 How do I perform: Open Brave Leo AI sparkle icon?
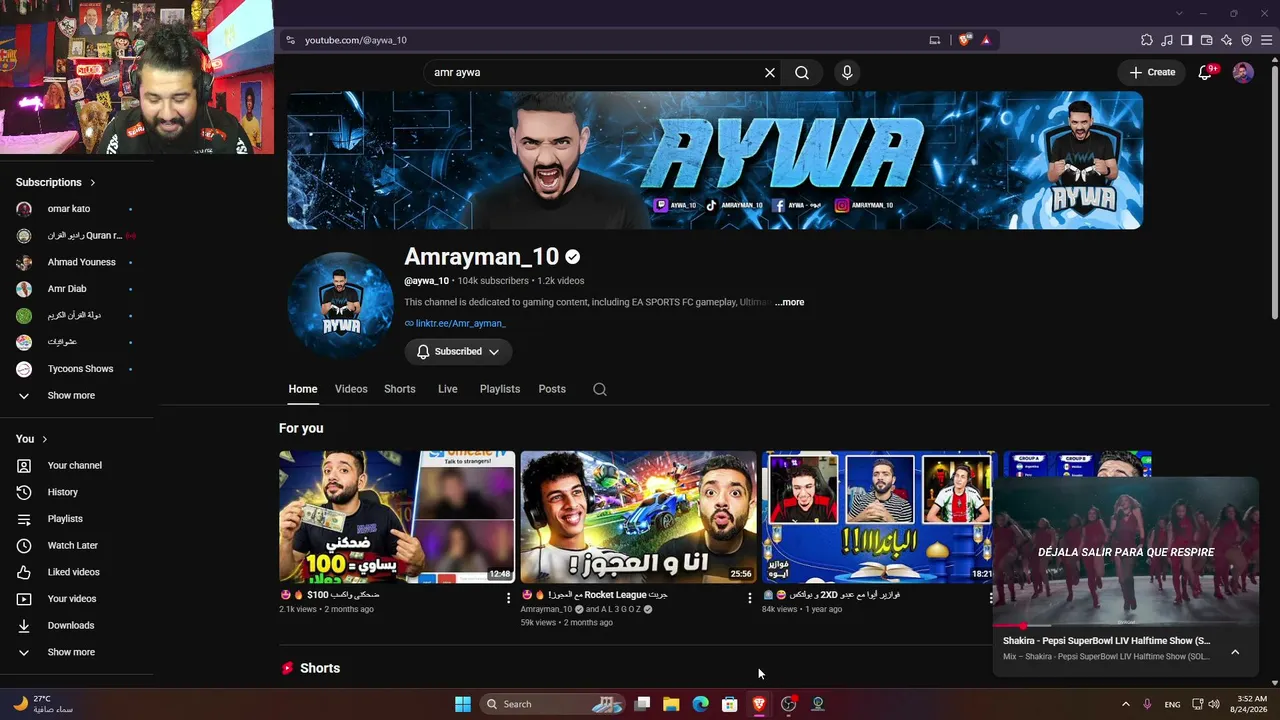click(1227, 40)
